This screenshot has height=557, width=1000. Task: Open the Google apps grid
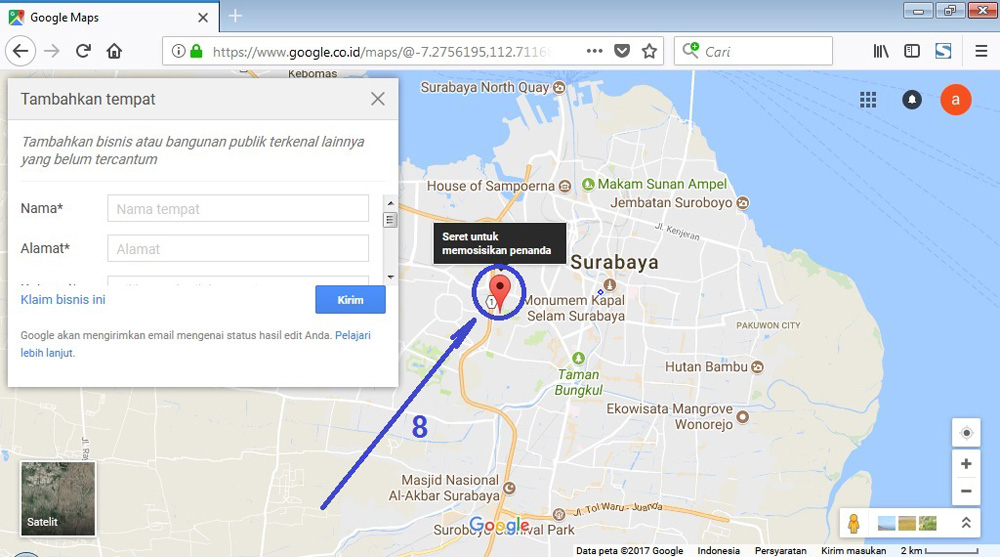868,100
